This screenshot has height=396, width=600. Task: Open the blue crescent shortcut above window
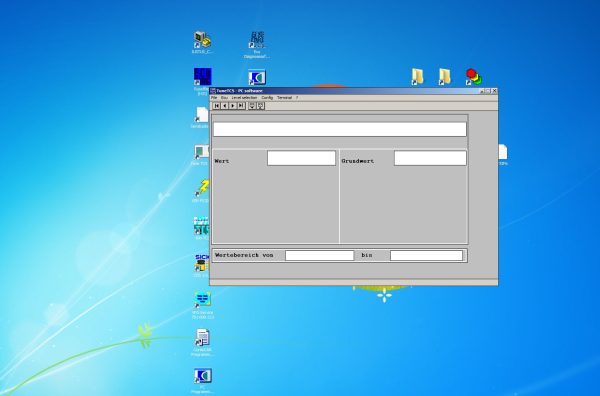tap(257, 78)
